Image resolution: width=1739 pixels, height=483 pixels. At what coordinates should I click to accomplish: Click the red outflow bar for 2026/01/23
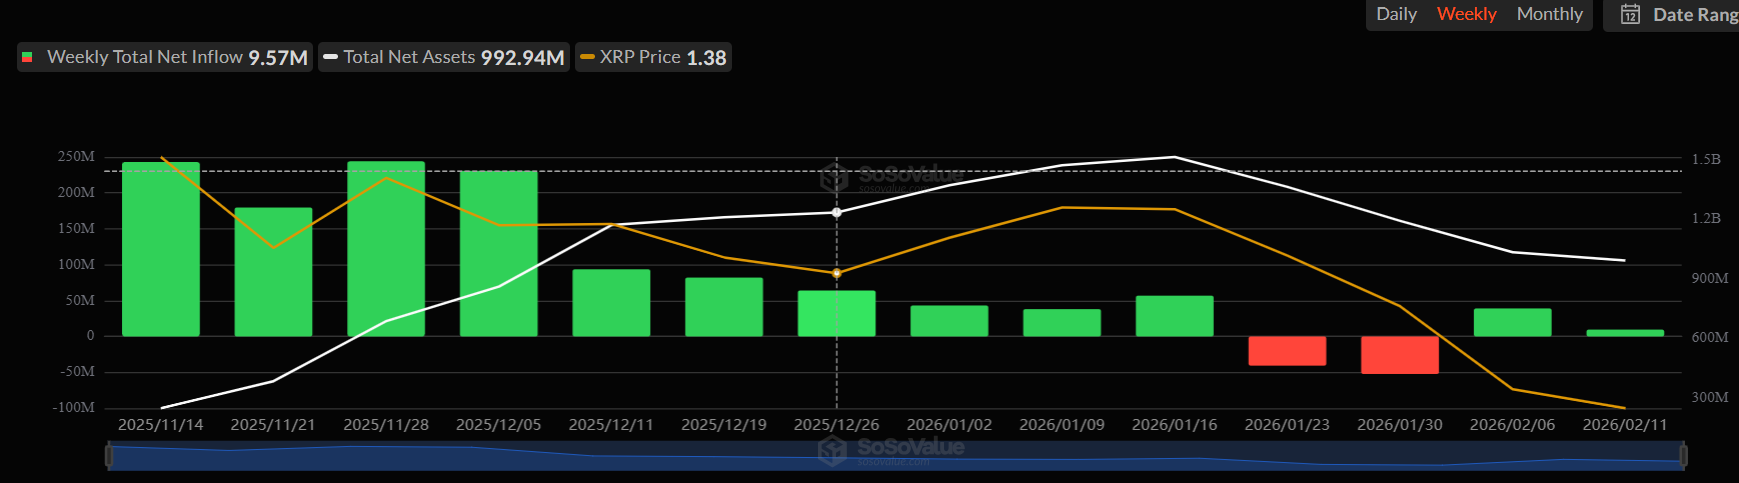(1287, 351)
